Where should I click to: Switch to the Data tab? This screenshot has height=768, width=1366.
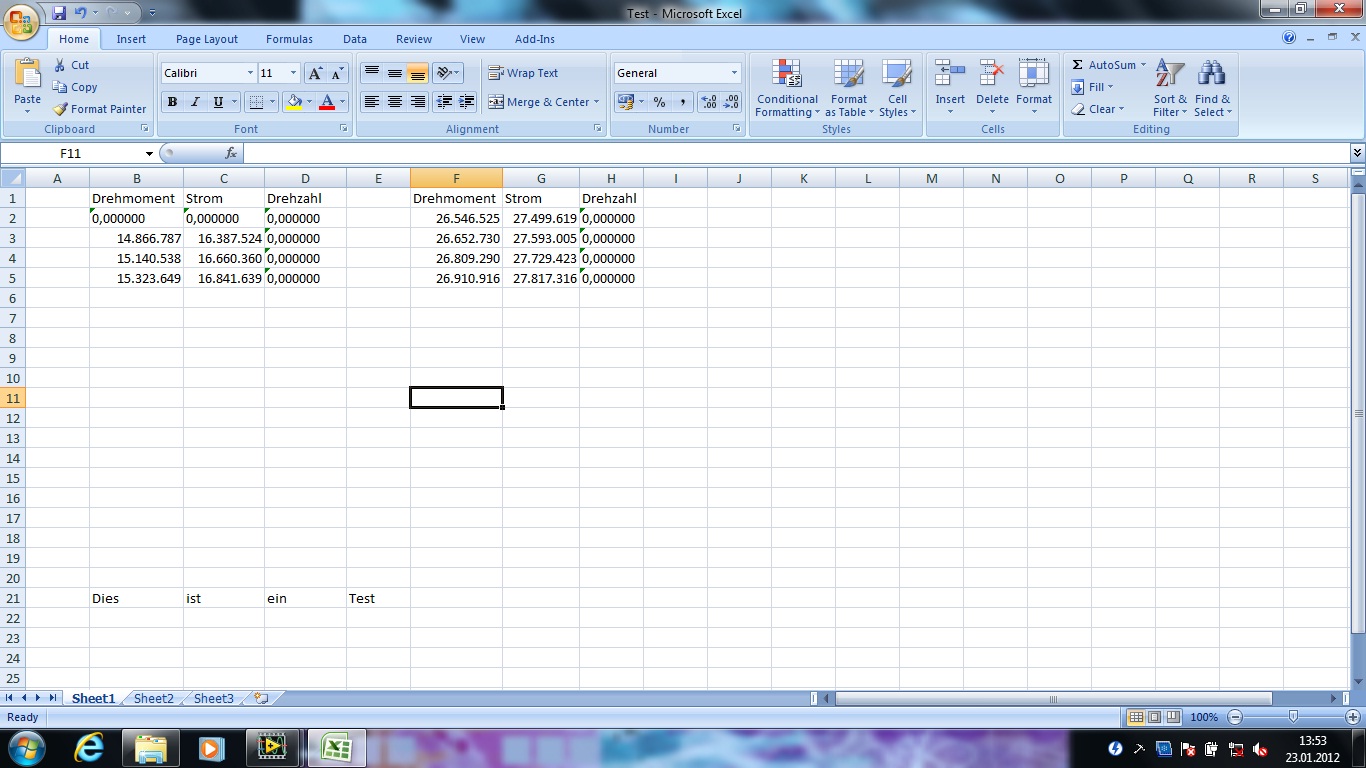(355, 39)
